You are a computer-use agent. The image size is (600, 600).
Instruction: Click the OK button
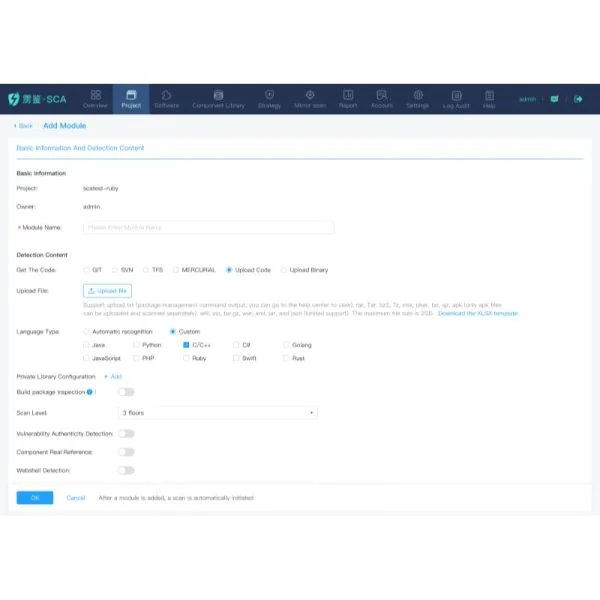pos(35,497)
